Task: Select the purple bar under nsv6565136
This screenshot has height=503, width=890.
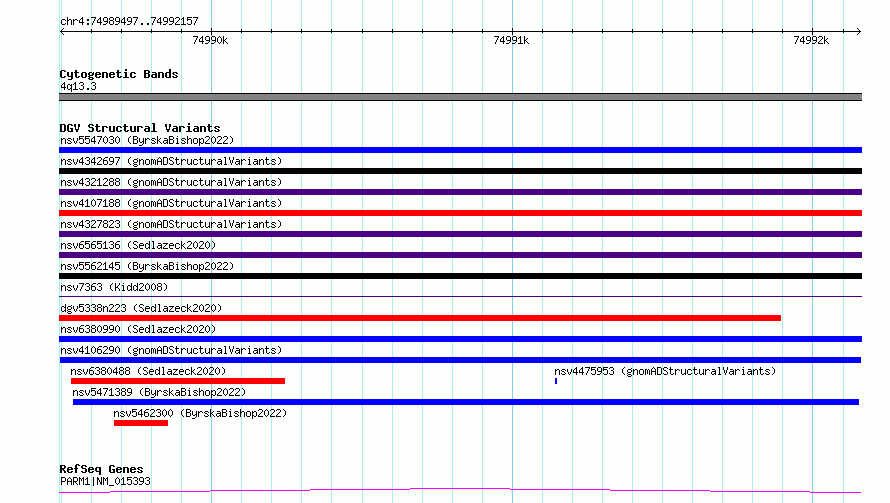Action: tap(460, 255)
